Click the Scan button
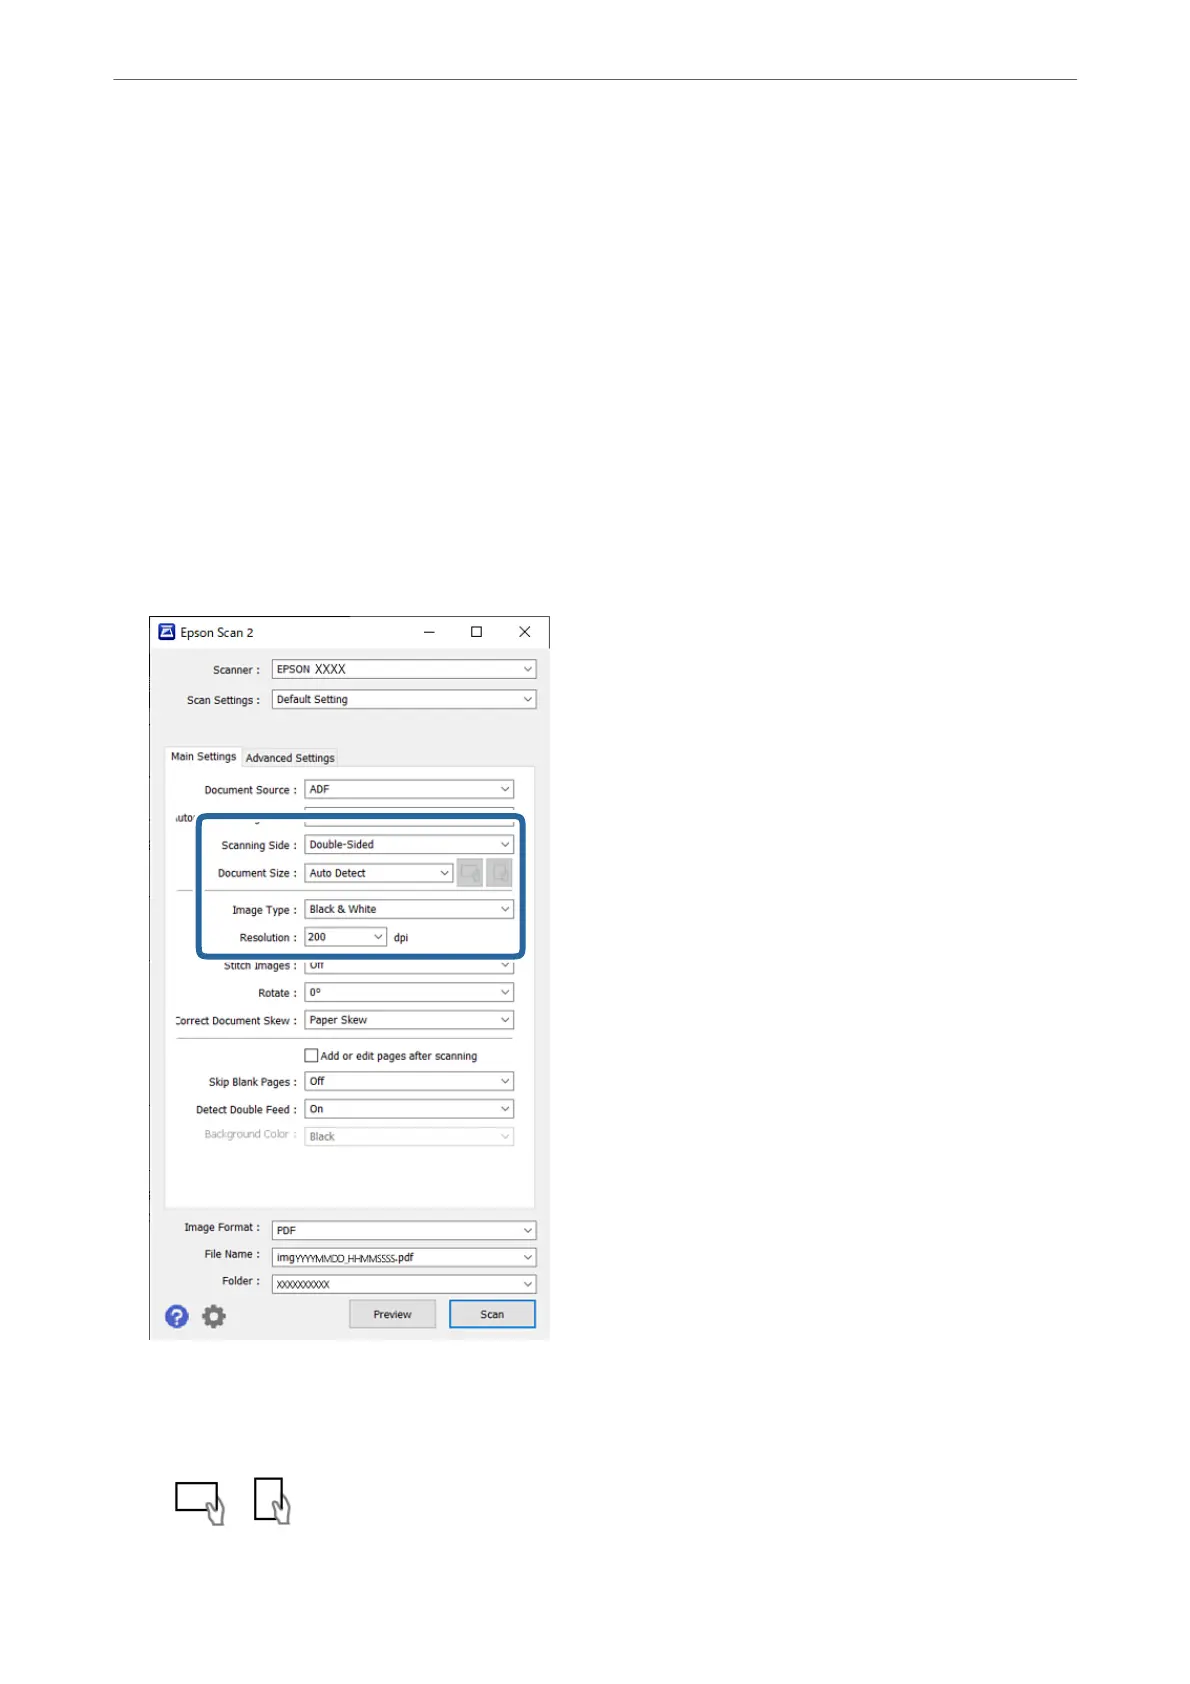 [x=492, y=1314]
